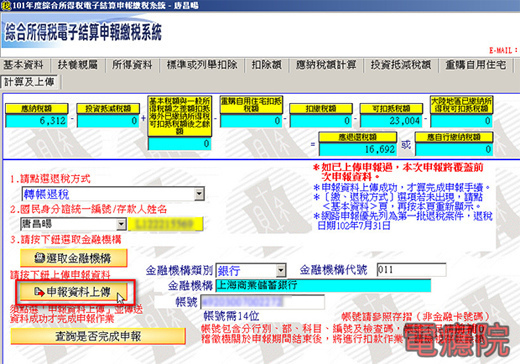The width and height of the screenshot is (520, 364).
Task: Click the yellow ID number field
Action: tap(165, 224)
